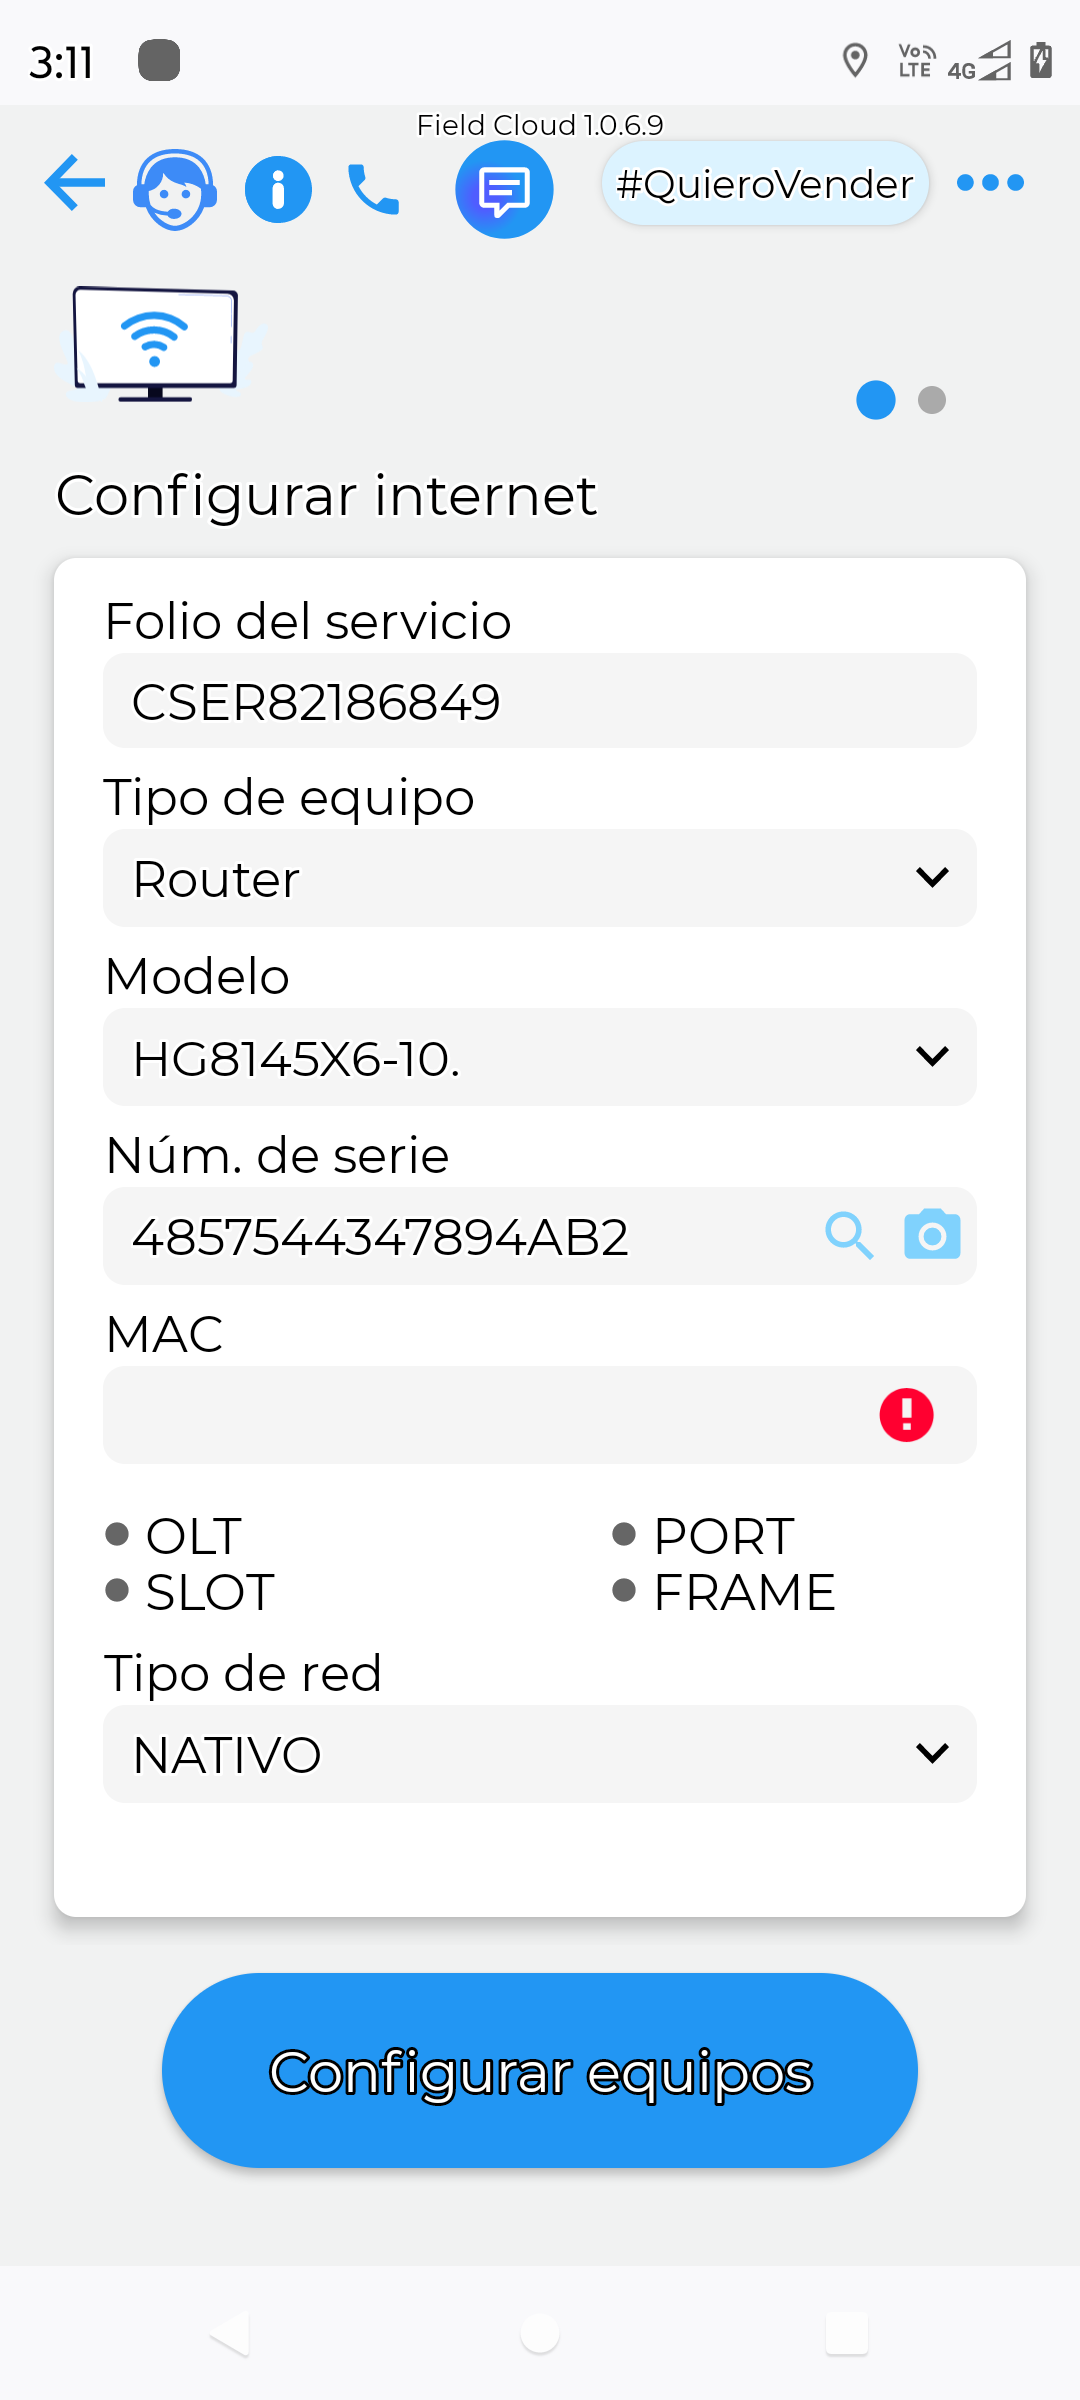
Task: Click the Núm. de serie input field
Action: (460, 1236)
